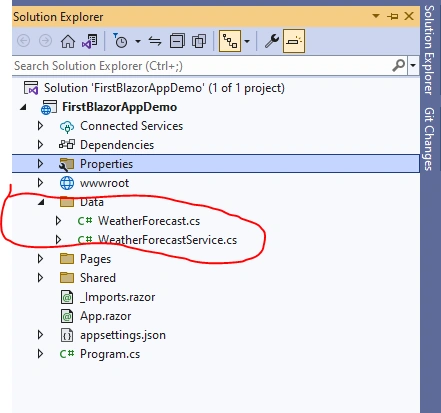Select the Shared folder
Viewport: 441px width, 413px height.
98,278
